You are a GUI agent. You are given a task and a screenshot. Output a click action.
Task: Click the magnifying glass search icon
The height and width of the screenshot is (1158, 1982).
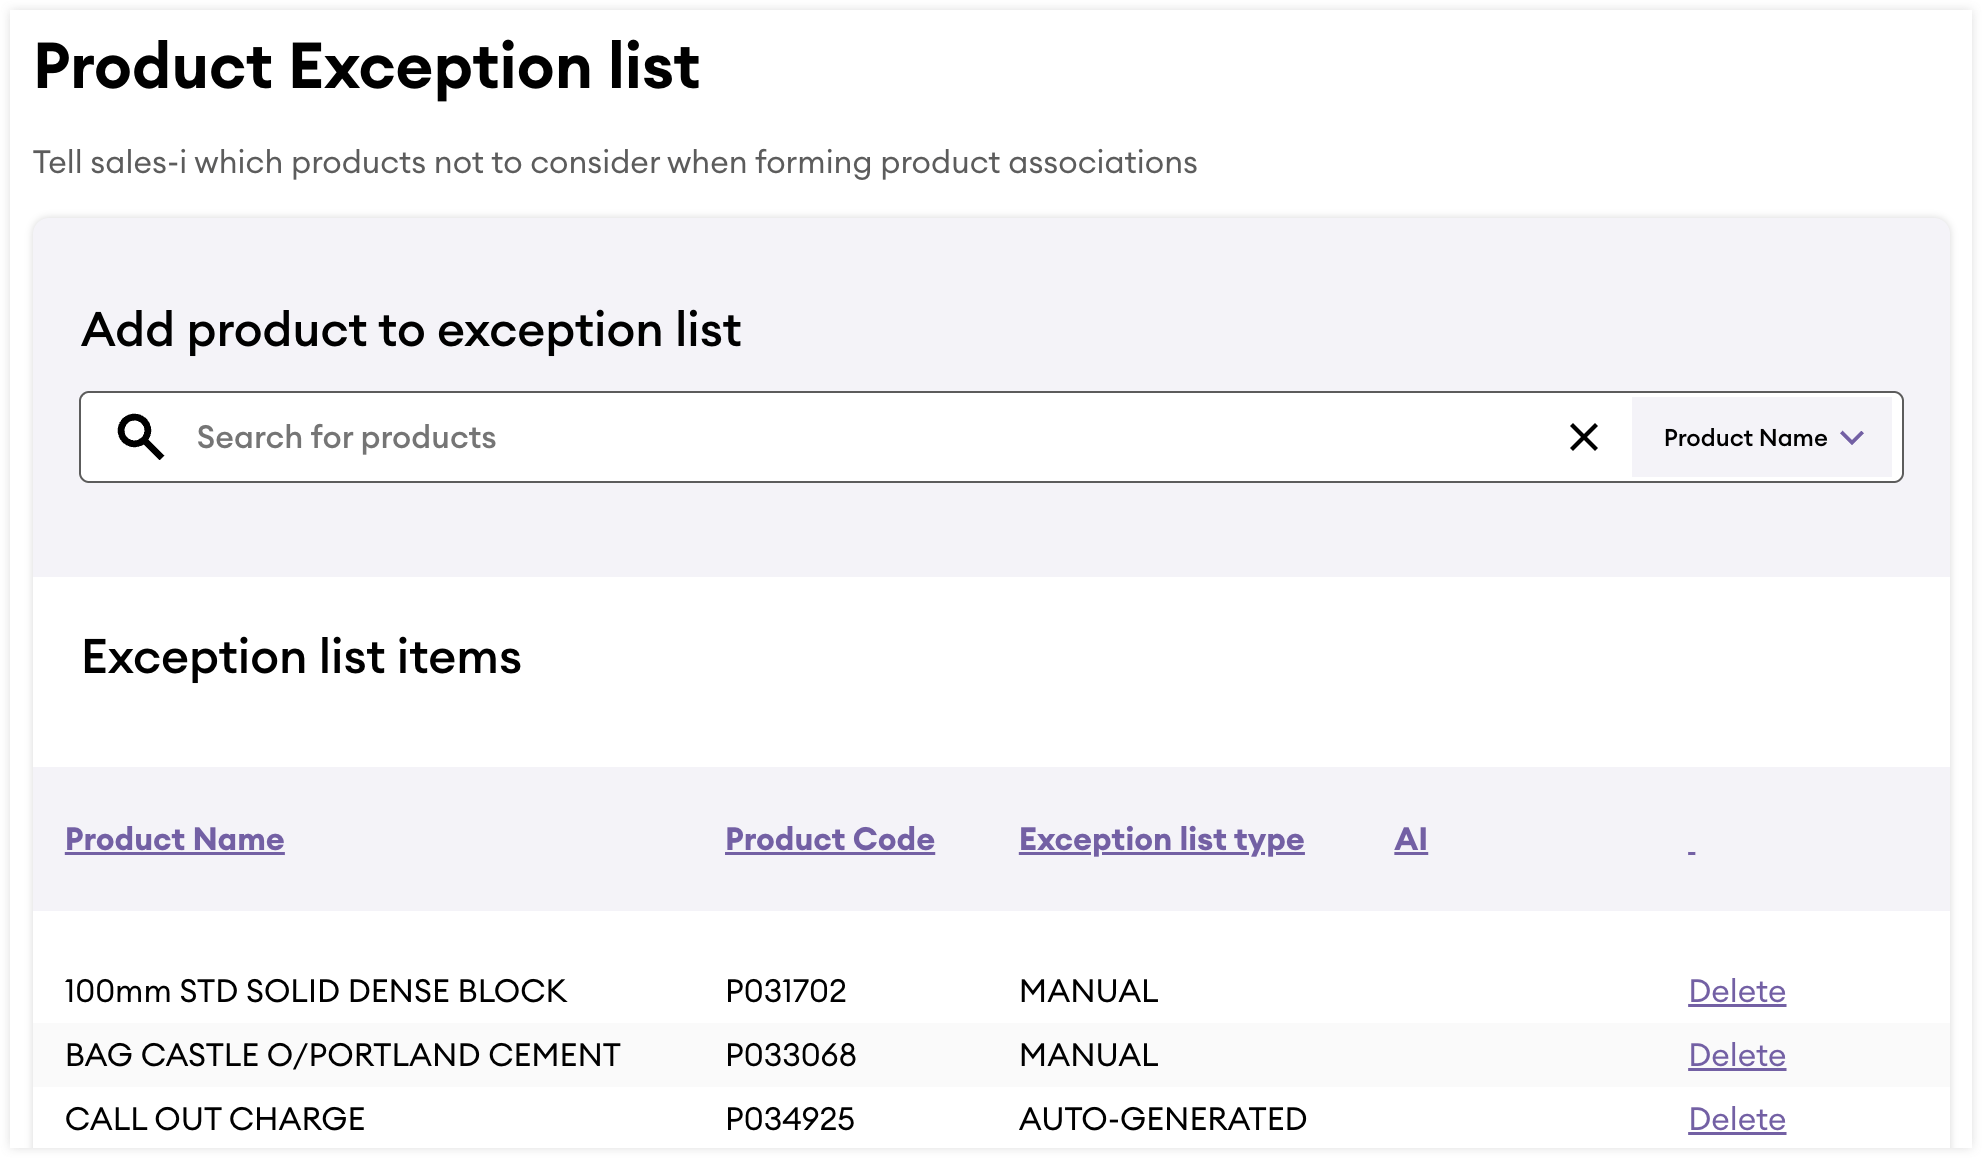pyautogui.click(x=140, y=437)
